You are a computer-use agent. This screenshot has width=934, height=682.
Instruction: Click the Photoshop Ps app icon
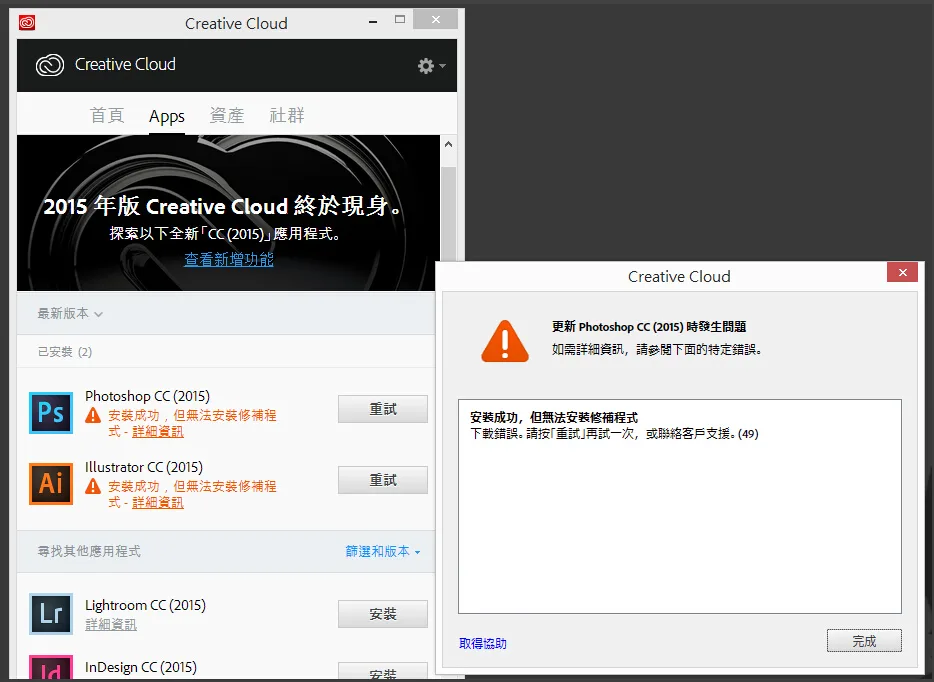51,412
